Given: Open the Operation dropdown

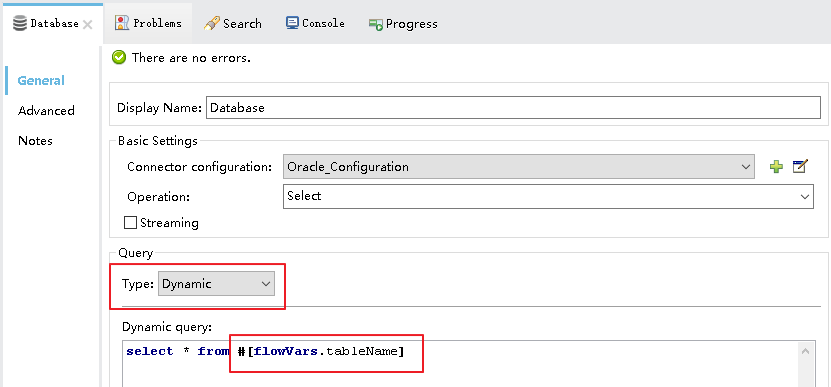Looking at the screenshot, I should pyautogui.click(x=548, y=196).
